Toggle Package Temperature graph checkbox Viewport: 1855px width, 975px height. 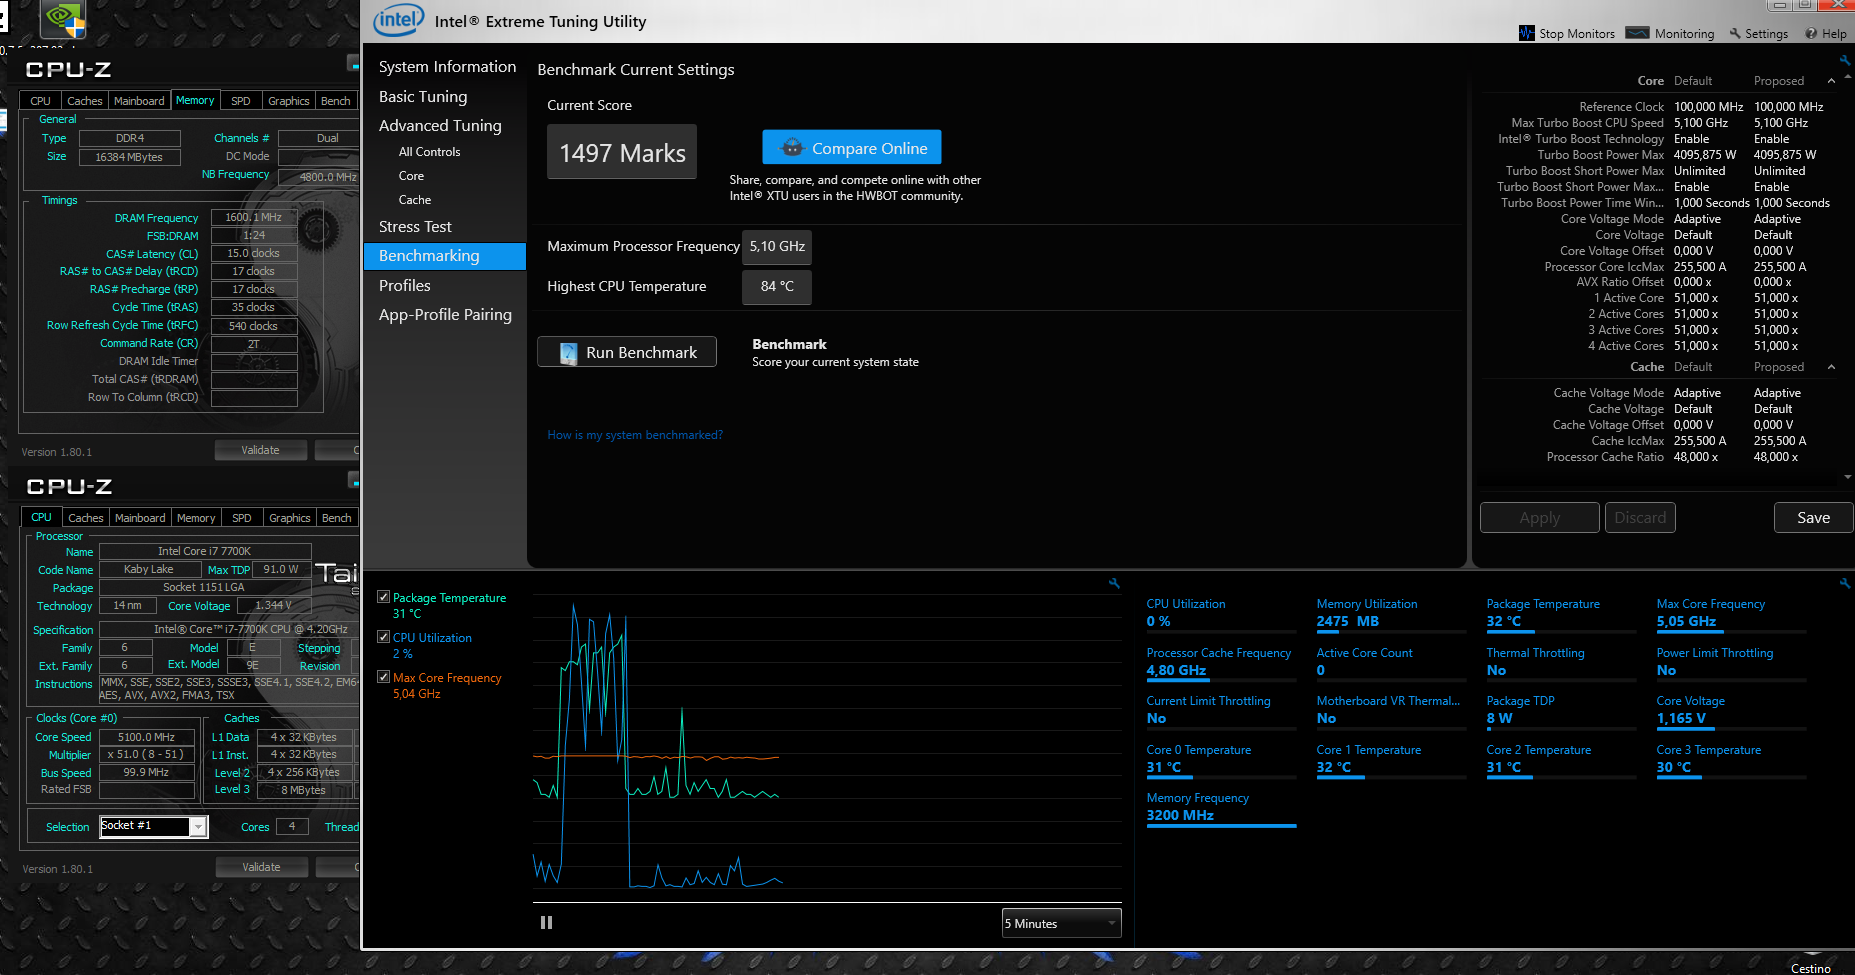383,597
